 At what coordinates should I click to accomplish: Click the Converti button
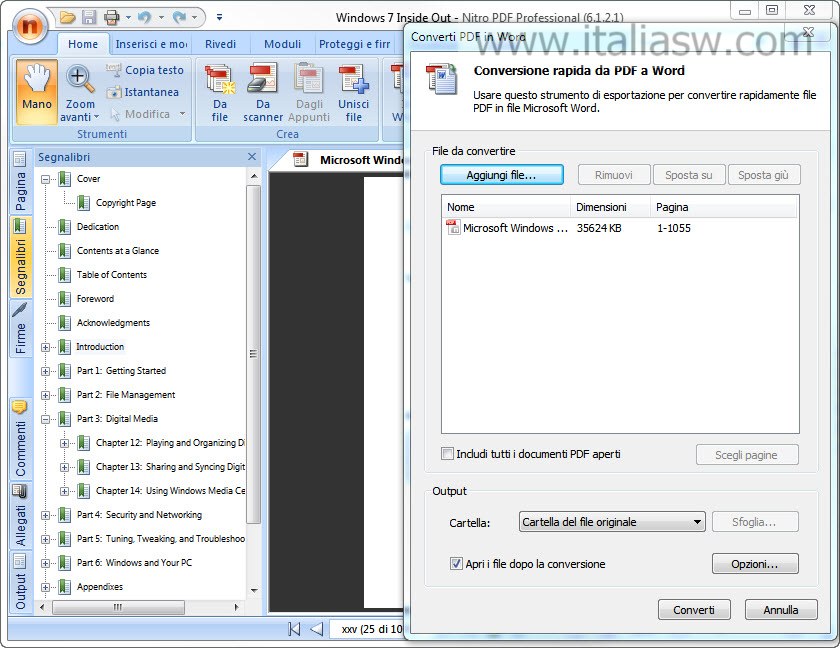694,609
